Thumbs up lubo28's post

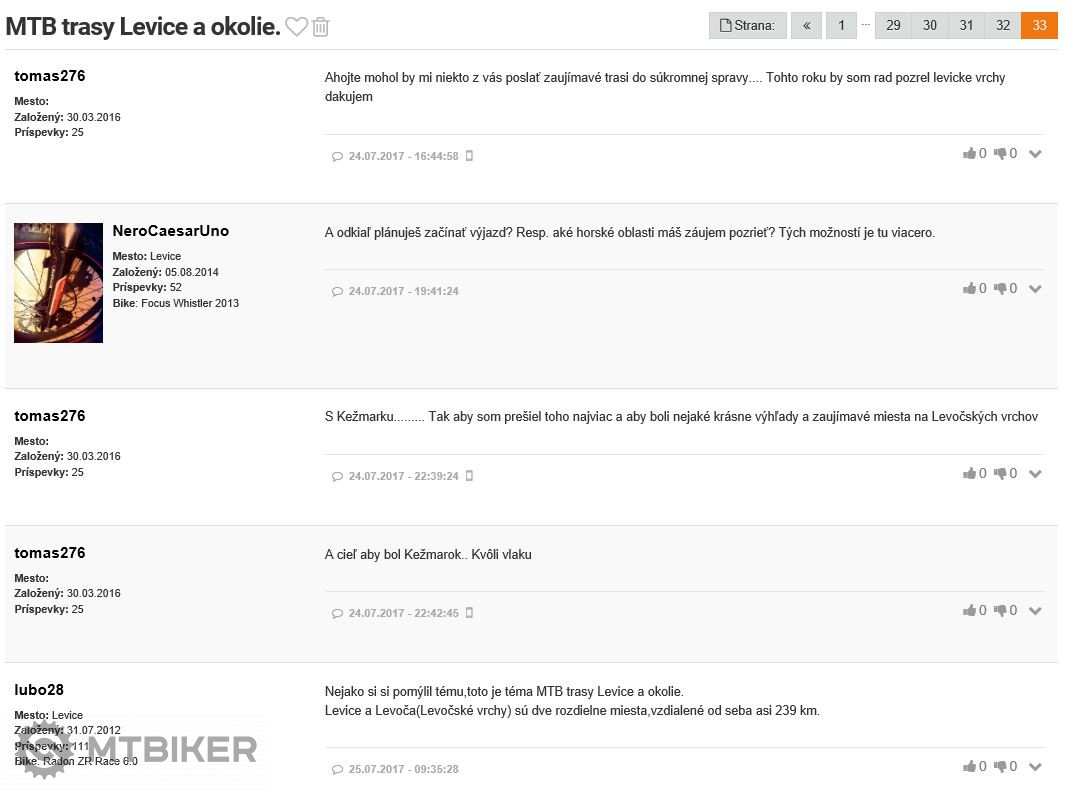[969, 767]
